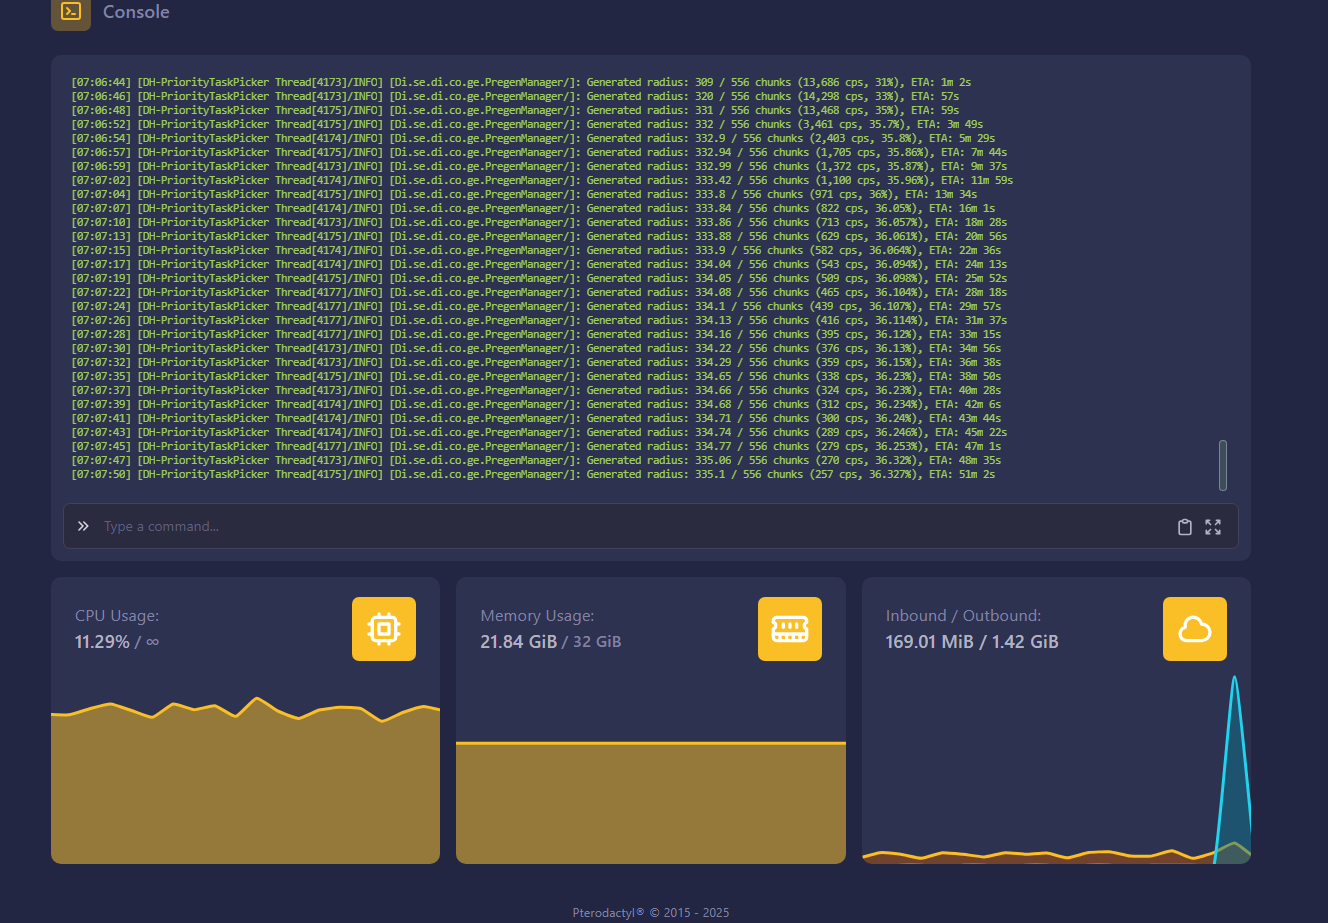This screenshot has height=923, width=1328.
Task: Click the log line showing 13,686 cps
Action: 521,82
